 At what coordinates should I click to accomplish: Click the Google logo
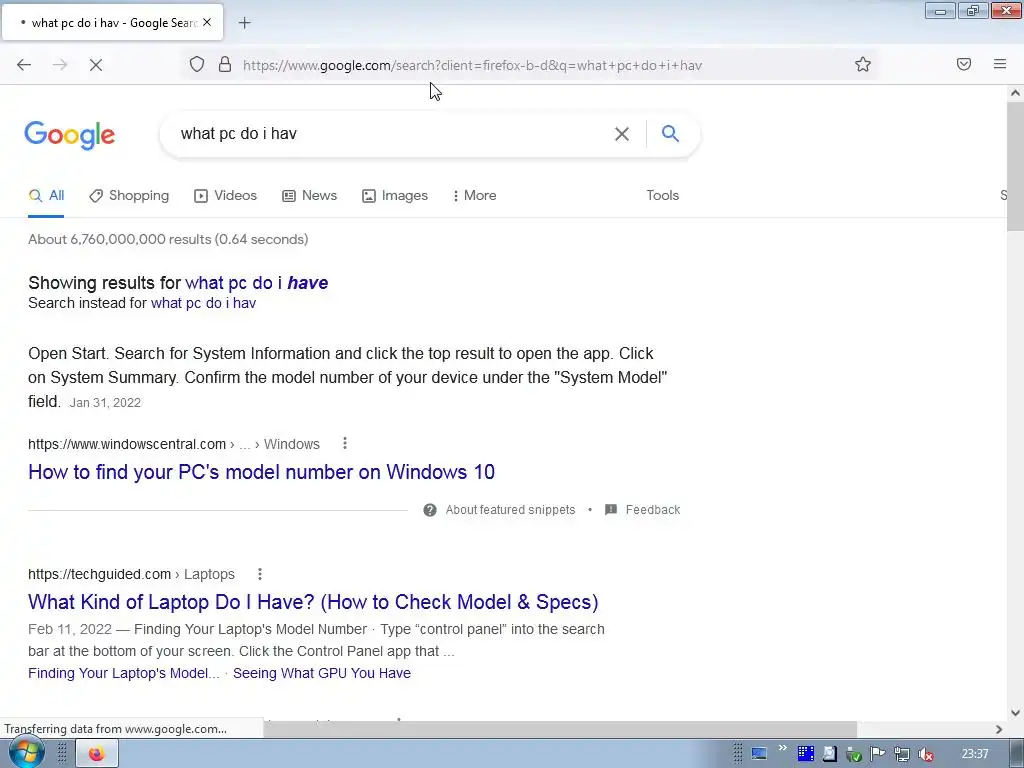[x=70, y=135]
